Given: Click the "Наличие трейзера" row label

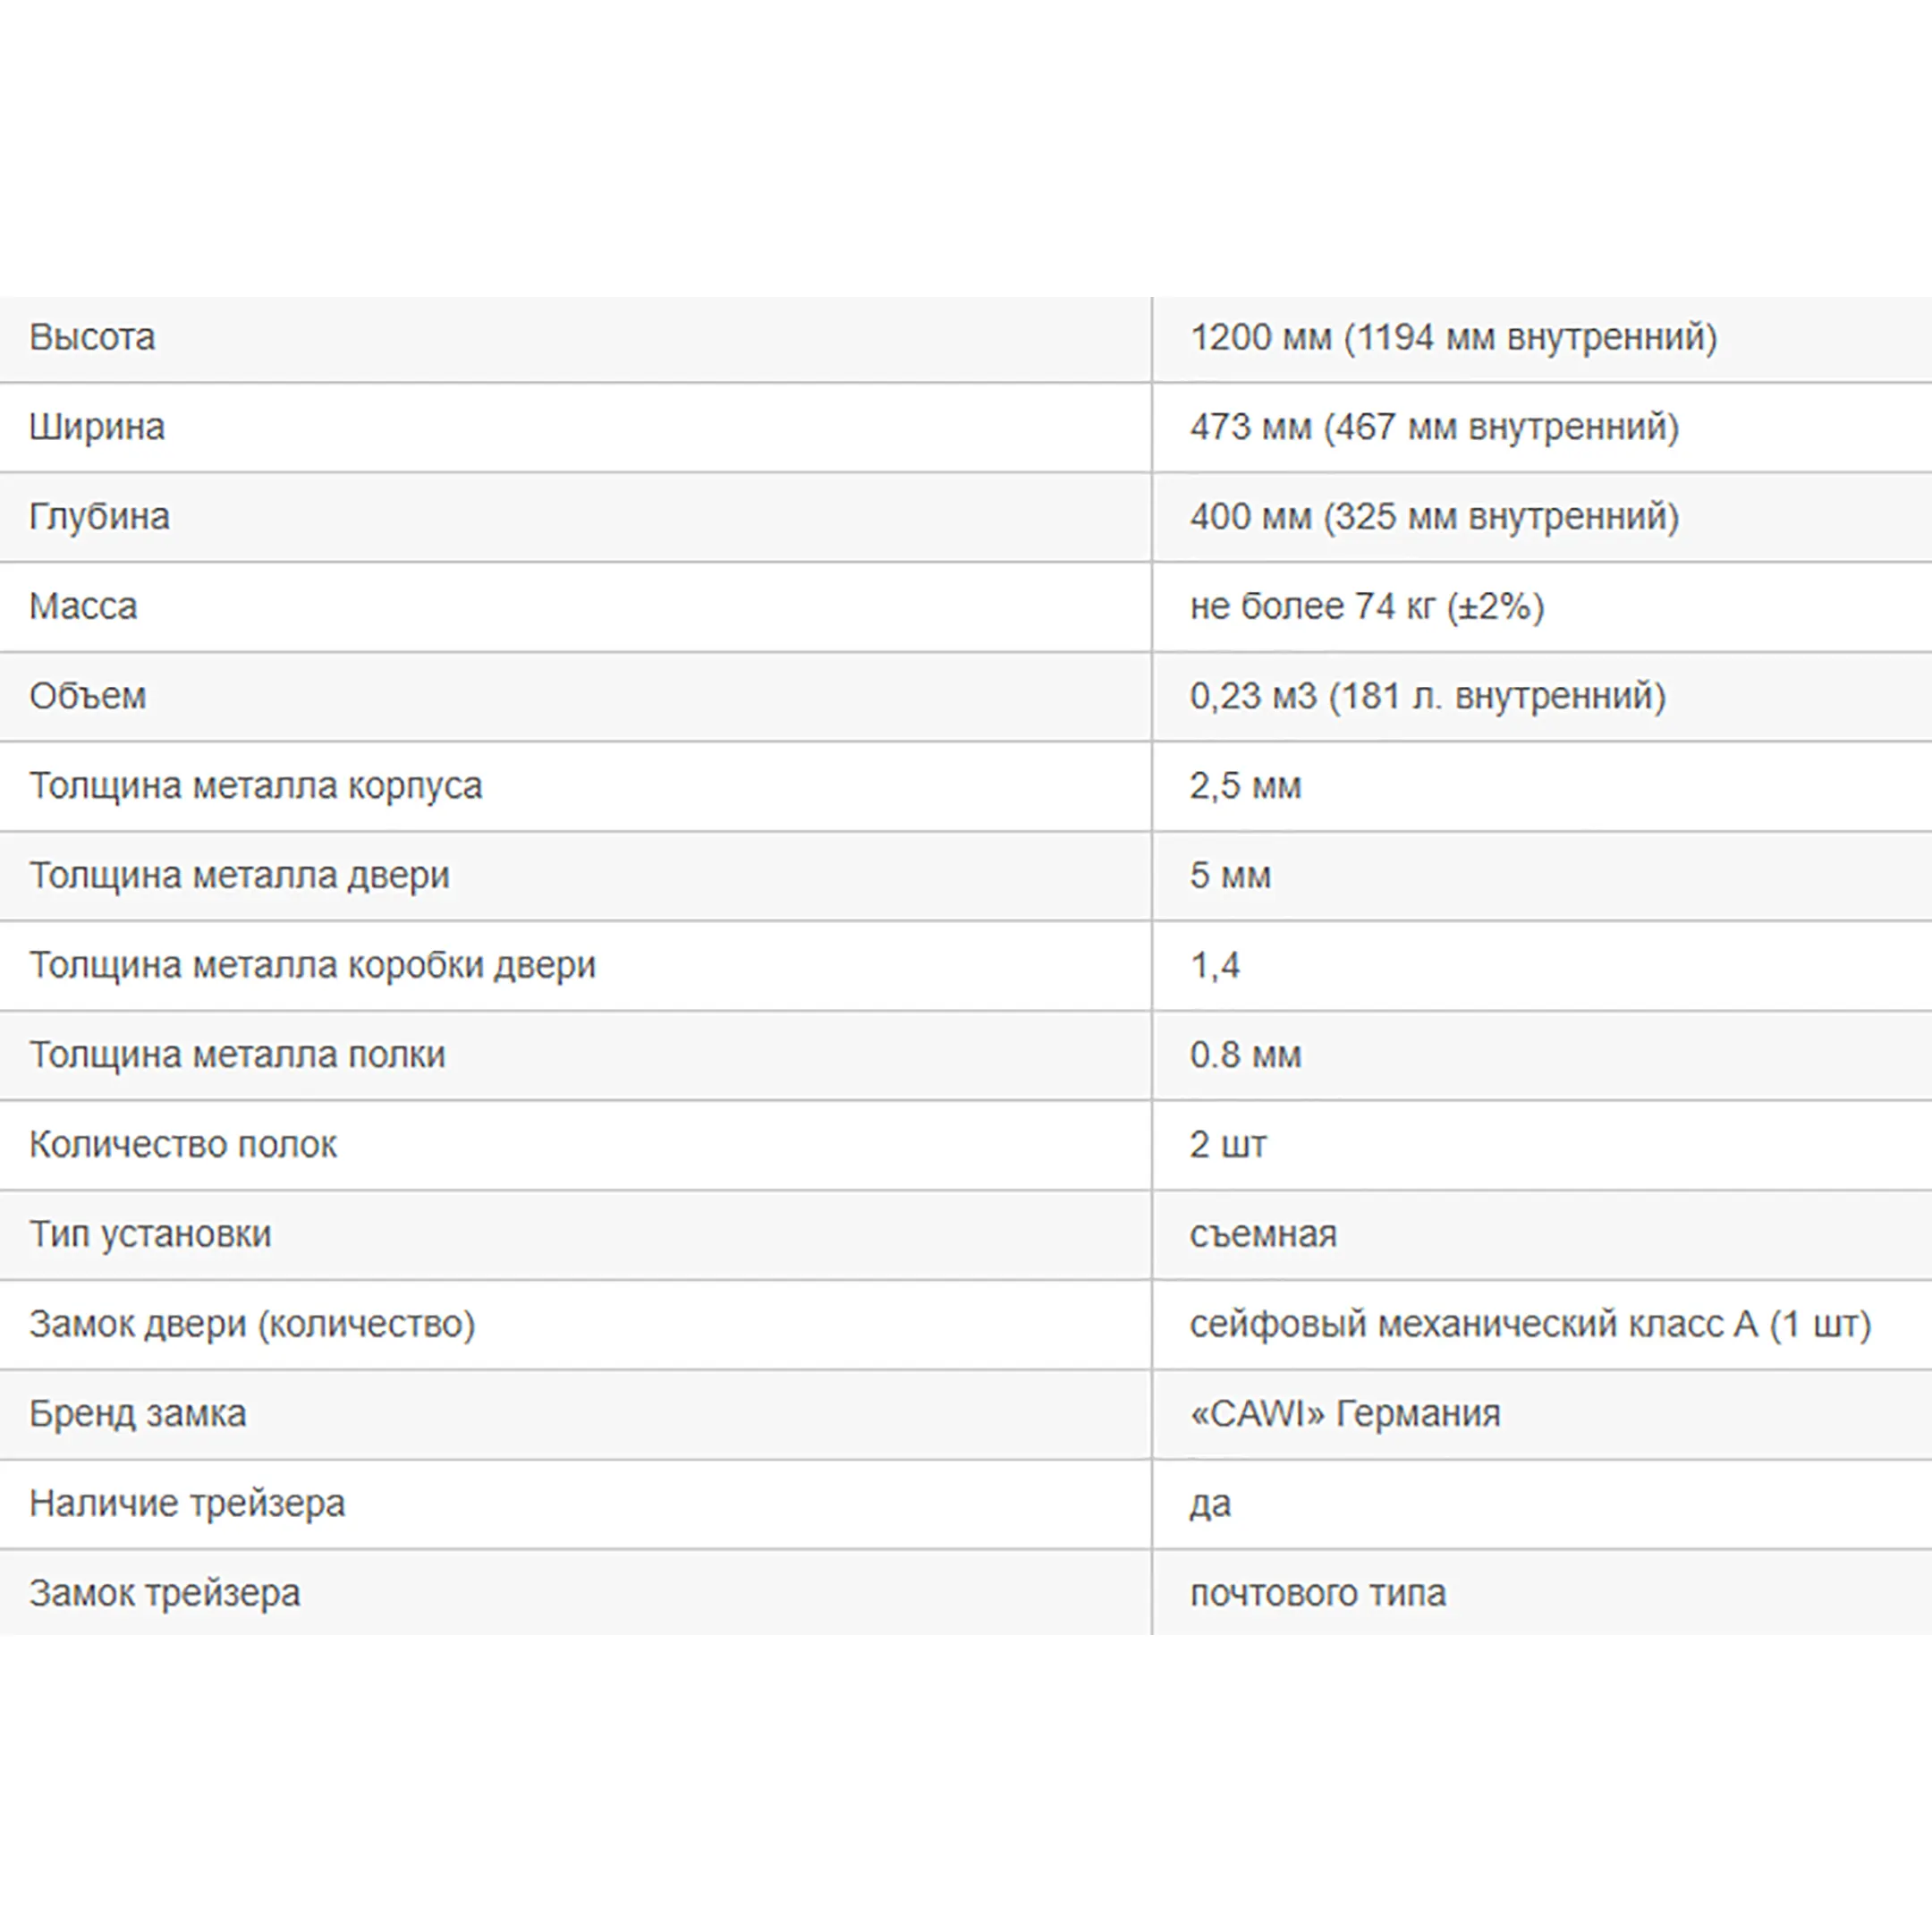Looking at the screenshot, I should pyautogui.click(x=187, y=1504).
